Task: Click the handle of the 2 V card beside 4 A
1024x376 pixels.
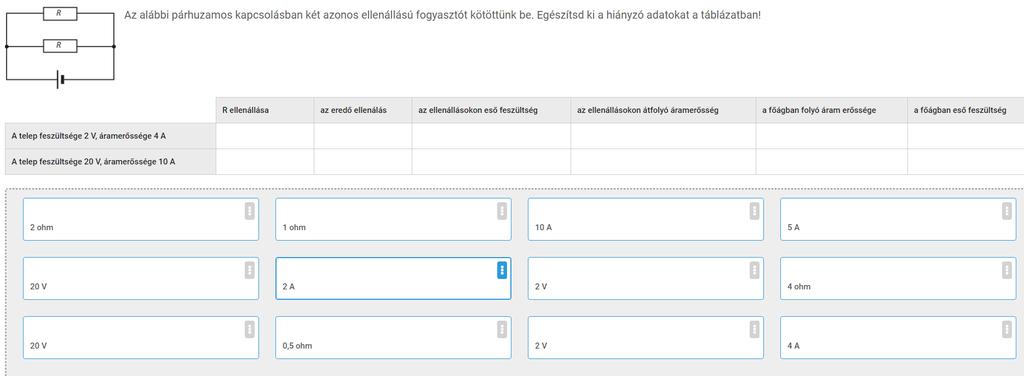Action: 754,329
